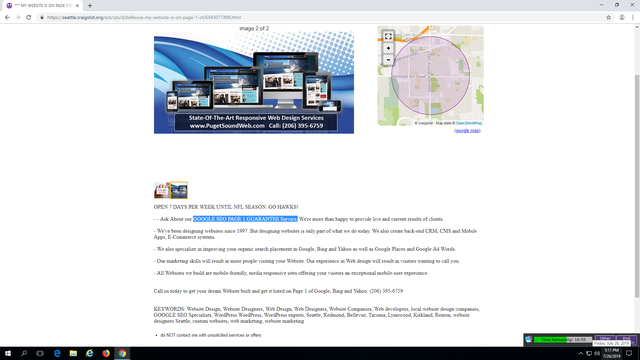Screen dimensions: 640x360
Task: Click the OPEN 7 DAYS PER WEEK line
Action: [x=226, y=207]
